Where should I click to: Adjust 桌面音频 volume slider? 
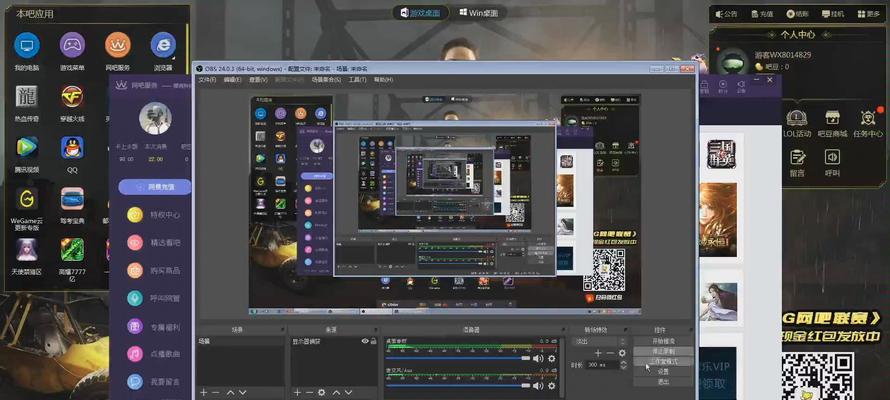click(x=457, y=359)
